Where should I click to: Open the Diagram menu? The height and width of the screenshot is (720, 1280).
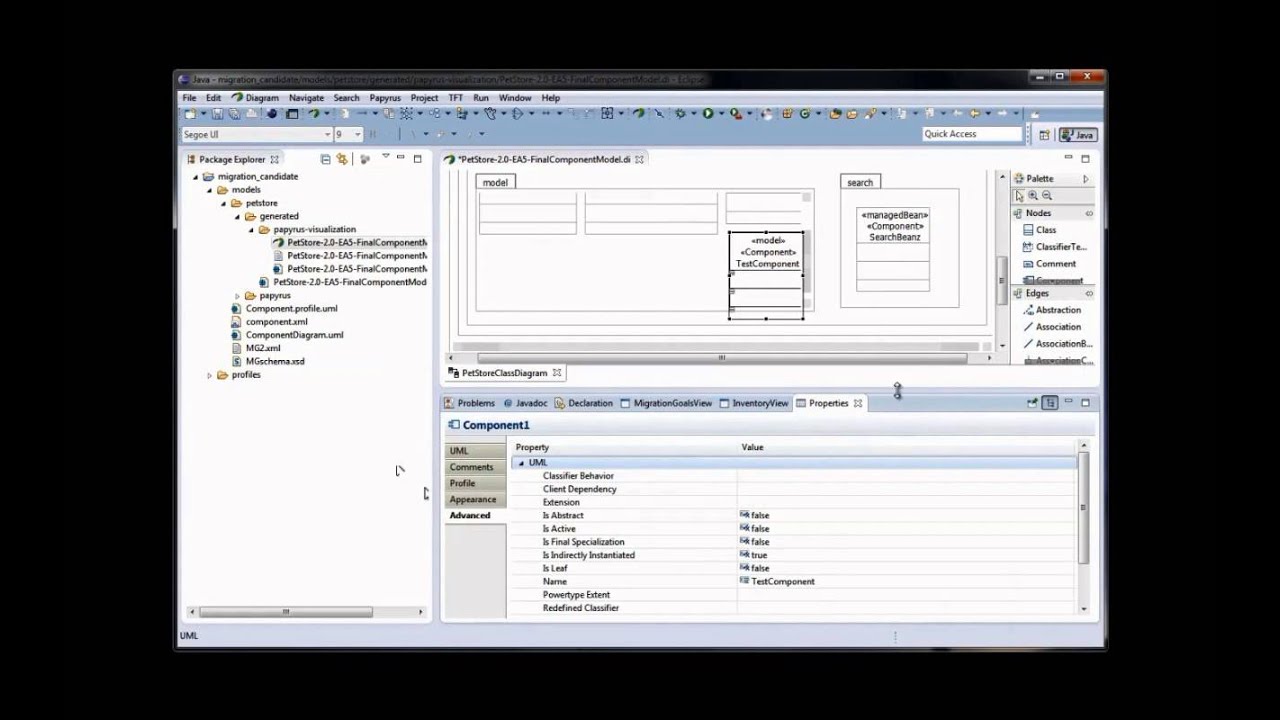pyautogui.click(x=255, y=98)
